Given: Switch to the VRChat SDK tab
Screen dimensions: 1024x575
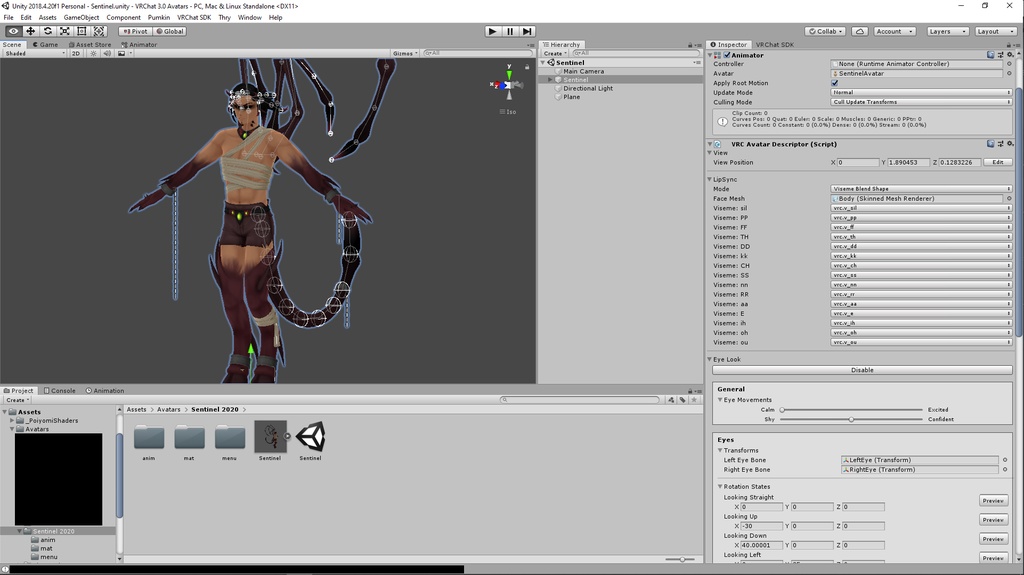Looking at the screenshot, I should (775, 44).
